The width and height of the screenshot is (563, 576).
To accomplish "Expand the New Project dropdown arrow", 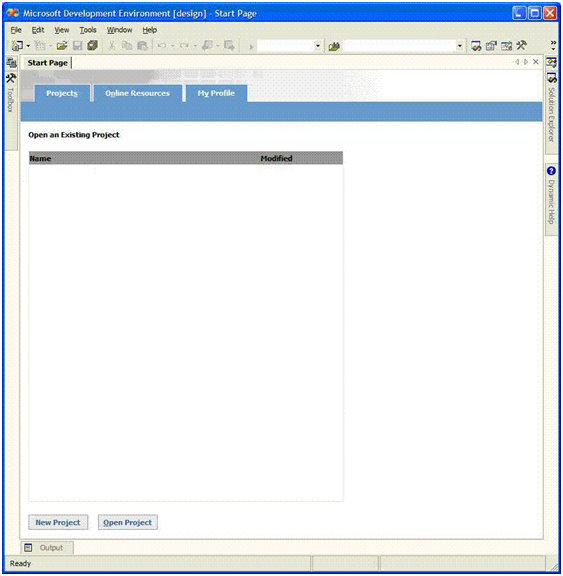I will [x=28, y=46].
